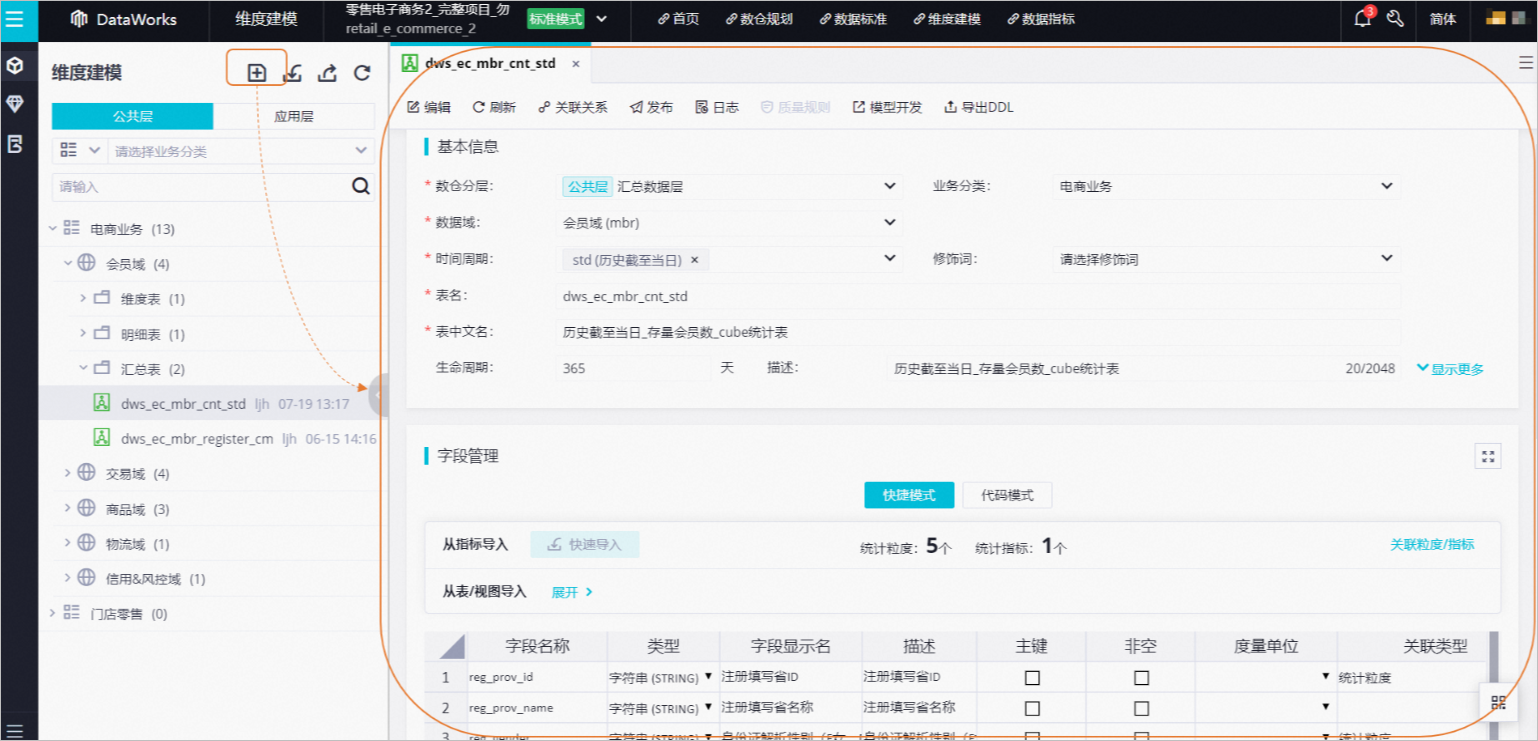Open the wrench settings icon
The height and width of the screenshot is (741, 1538).
point(1396,18)
